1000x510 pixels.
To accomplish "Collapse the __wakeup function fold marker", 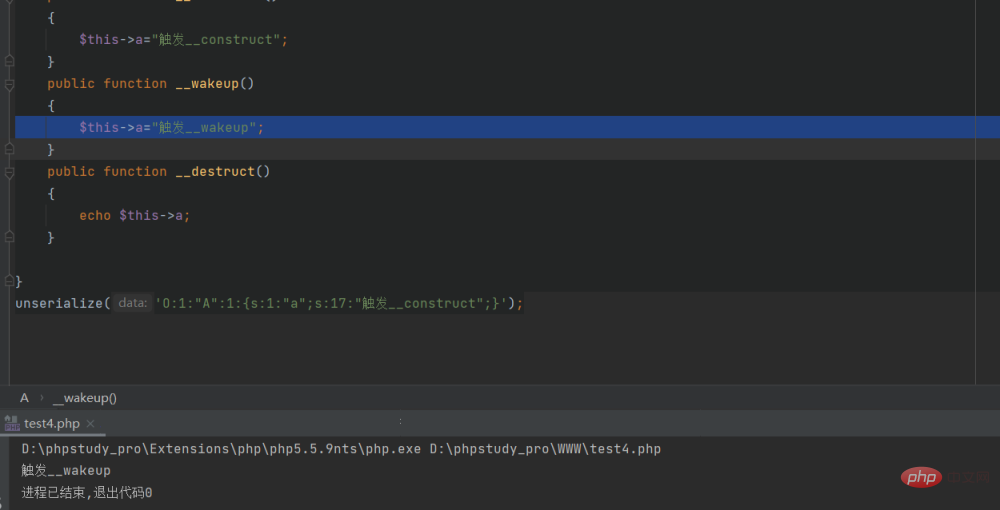I will pos(9,84).
